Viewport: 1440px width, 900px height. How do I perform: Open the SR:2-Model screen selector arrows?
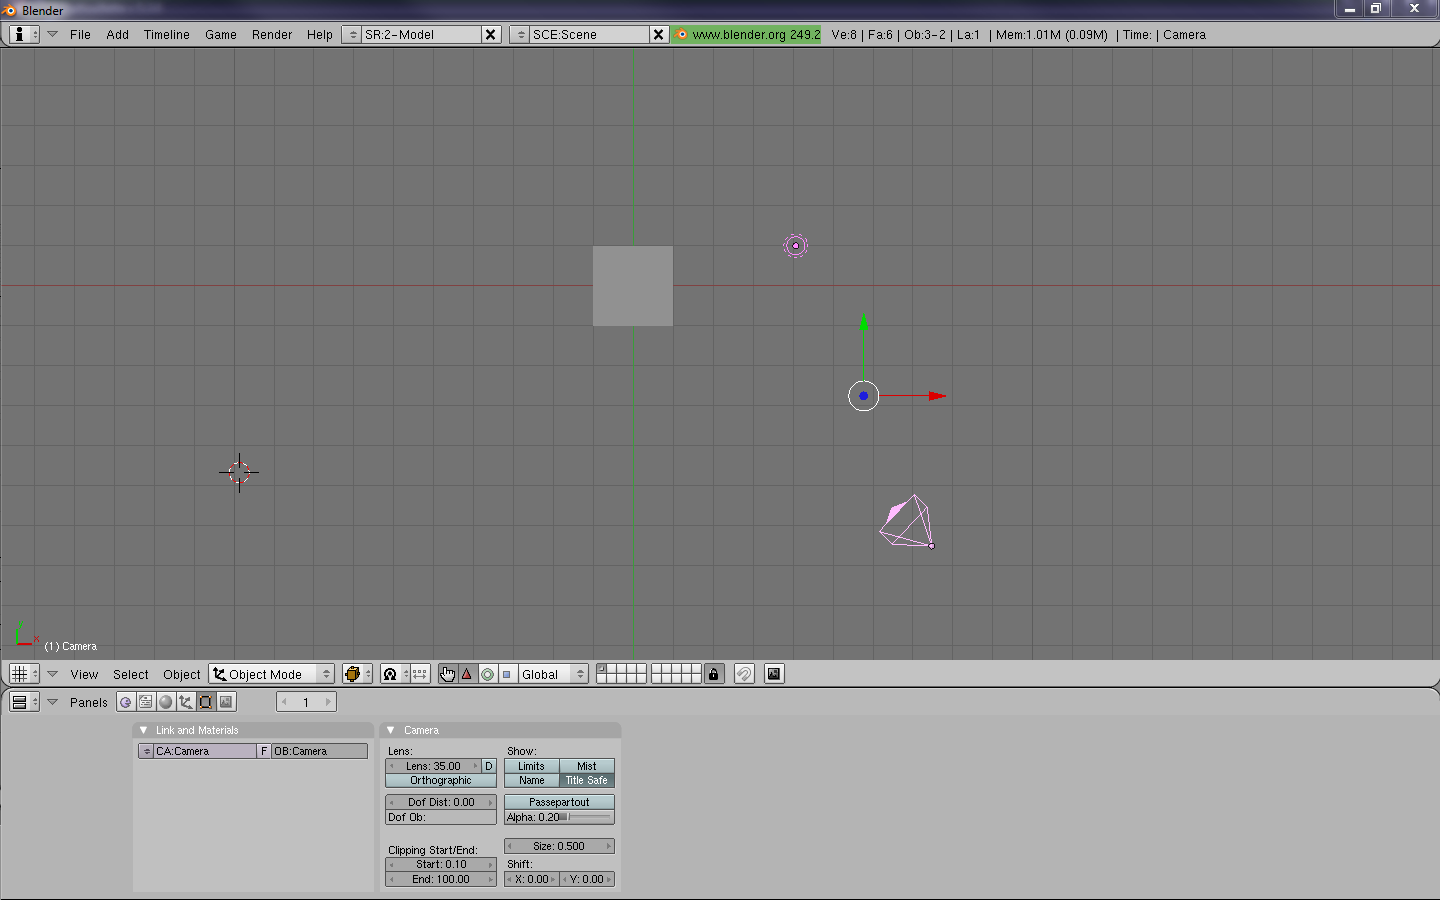pyautogui.click(x=352, y=34)
